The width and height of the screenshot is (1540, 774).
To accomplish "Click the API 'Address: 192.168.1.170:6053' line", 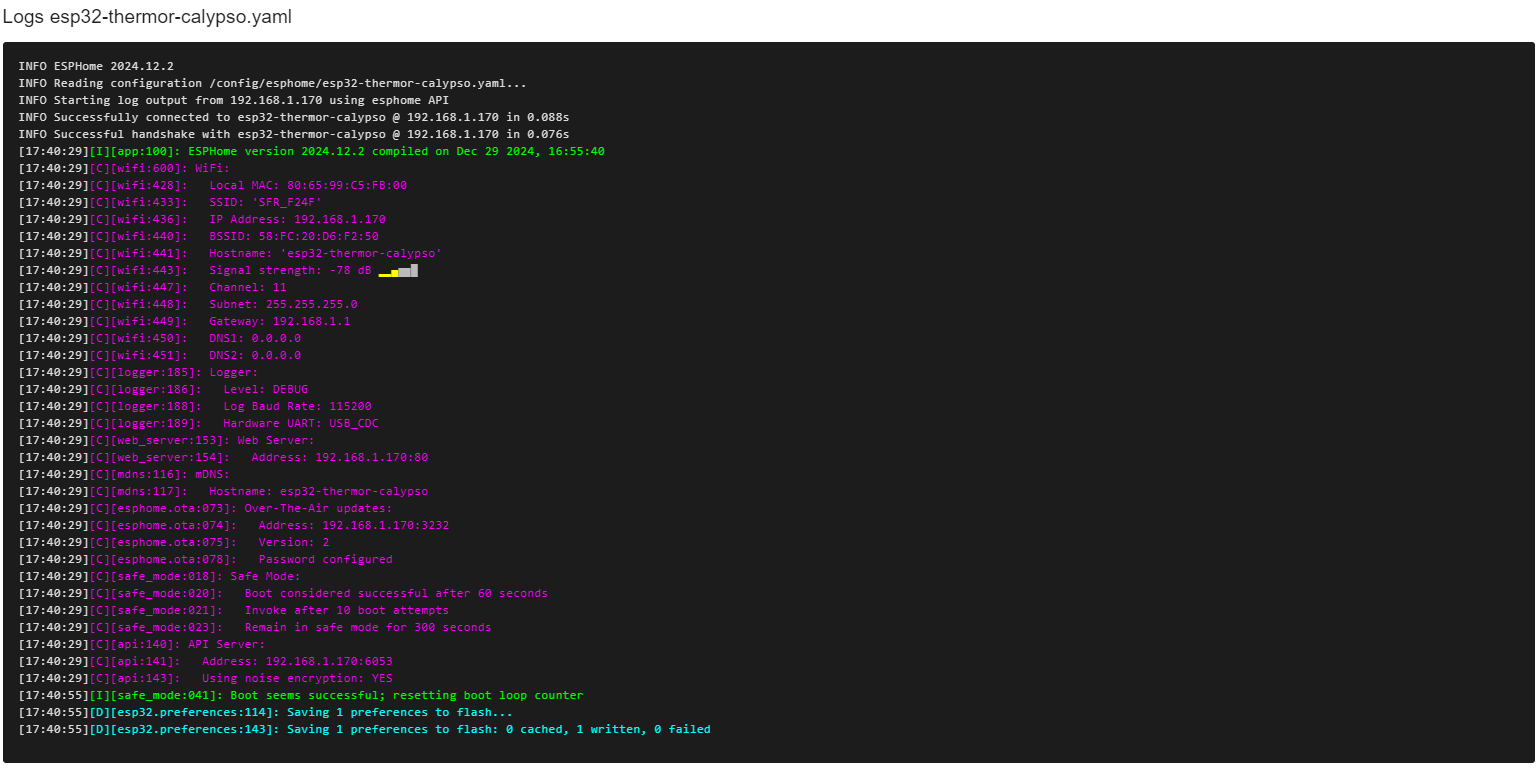I will pyautogui.click(x=205, y=661).
